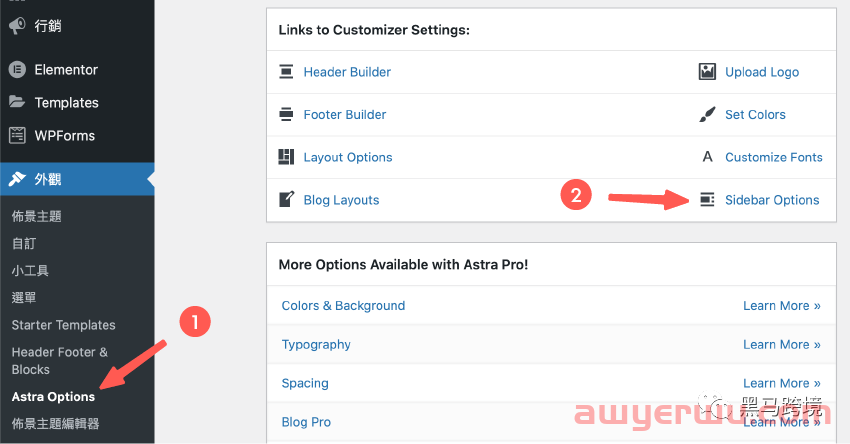Click the Layout Options grid icon

pyautogui.click(x=286, y=157)
